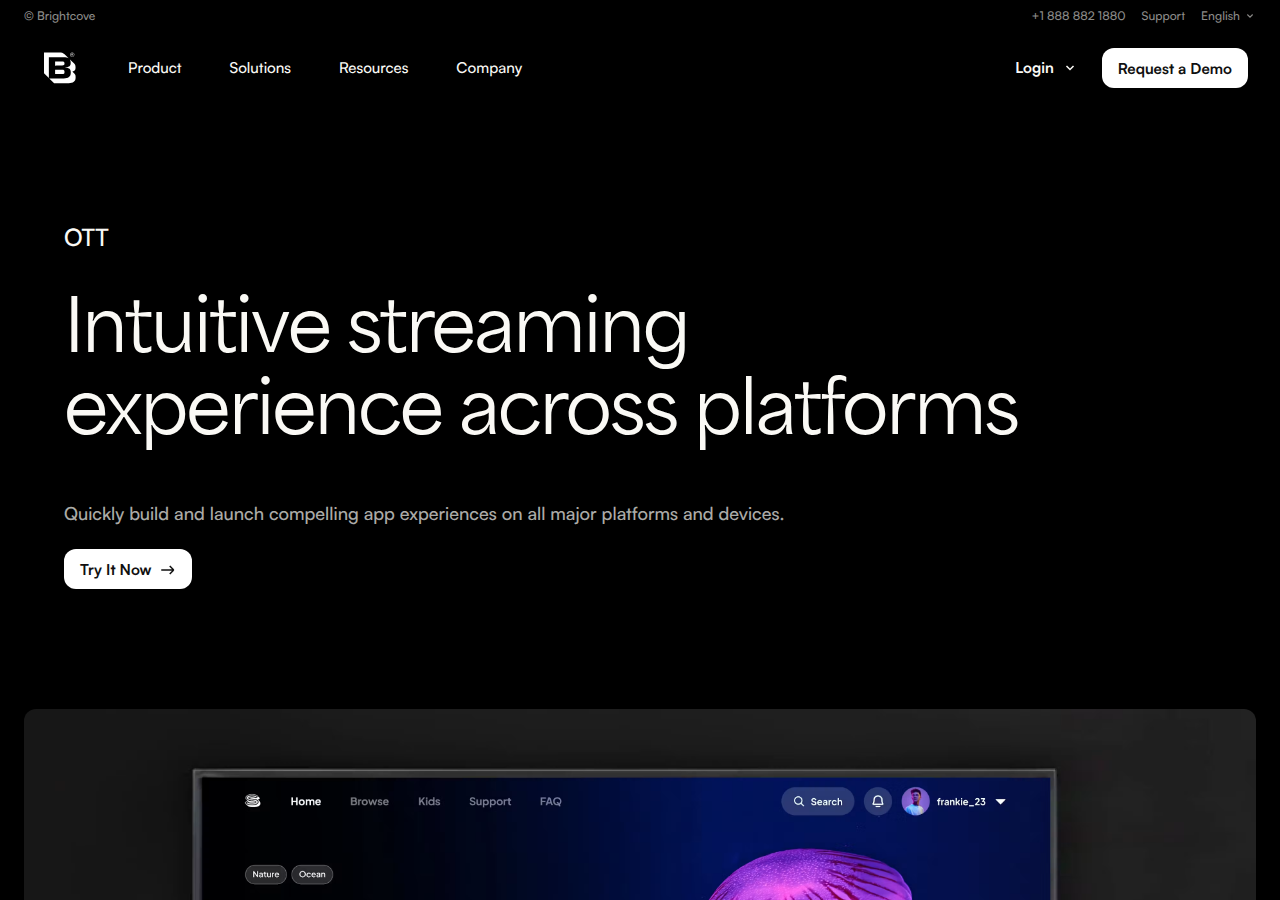Select the Home tab in the preview
Viewport: 1280px width, 900px height.
(x=306, y=801)
